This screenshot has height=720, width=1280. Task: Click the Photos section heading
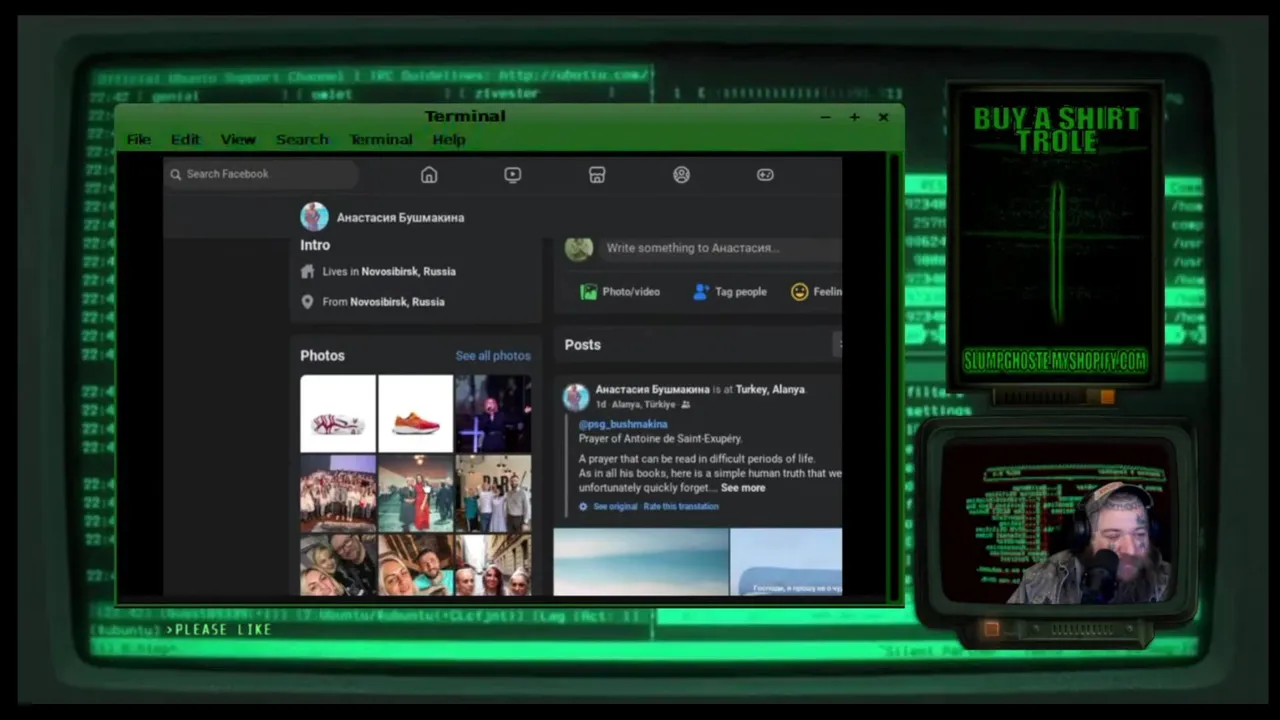tap(322, 356)
